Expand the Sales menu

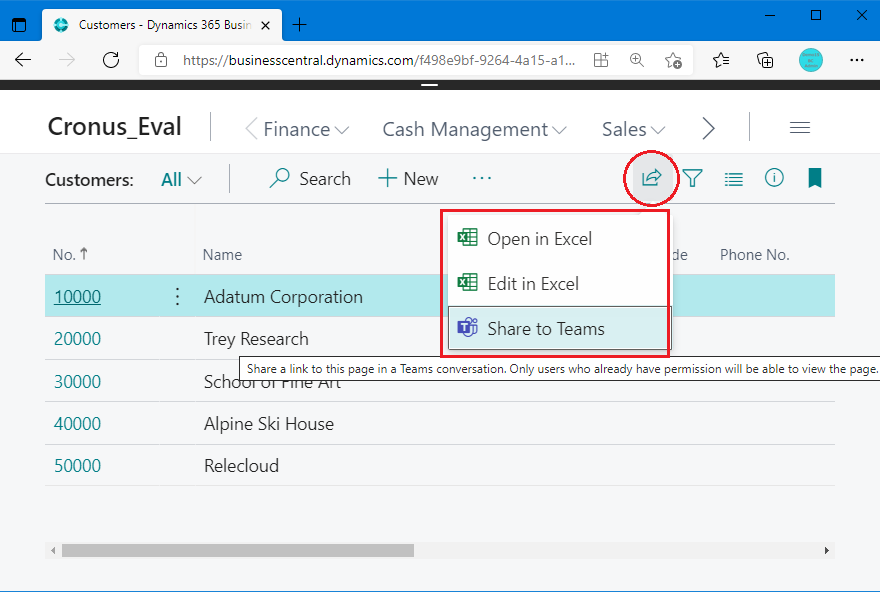(633, 129)
